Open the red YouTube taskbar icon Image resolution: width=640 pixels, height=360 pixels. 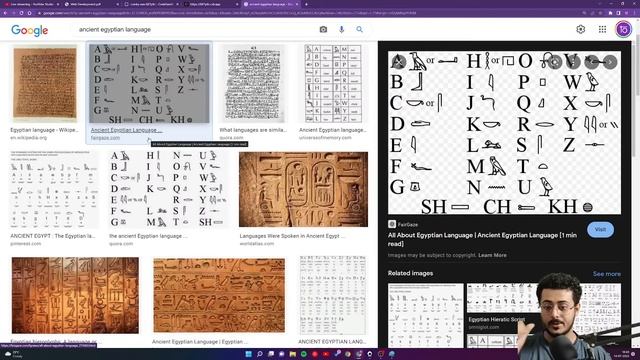(x=326, y=354)
